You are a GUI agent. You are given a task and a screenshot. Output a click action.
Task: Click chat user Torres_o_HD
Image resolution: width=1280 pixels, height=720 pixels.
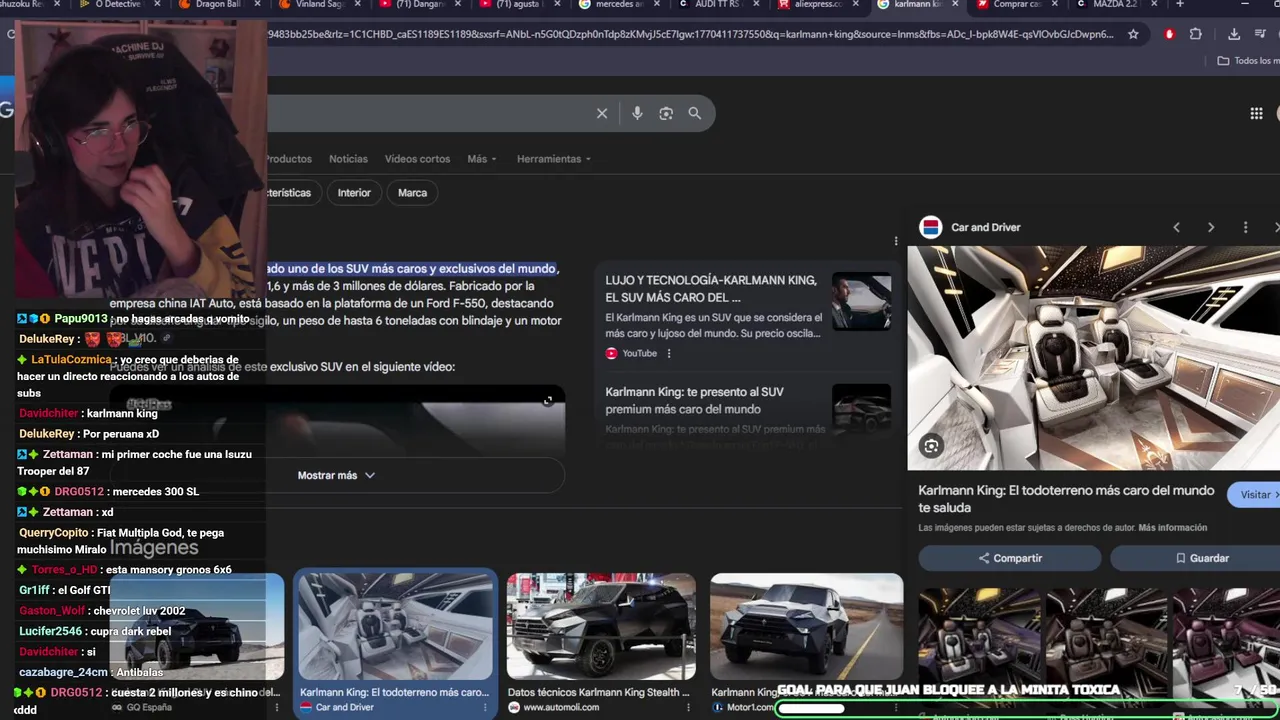[64, 570]
